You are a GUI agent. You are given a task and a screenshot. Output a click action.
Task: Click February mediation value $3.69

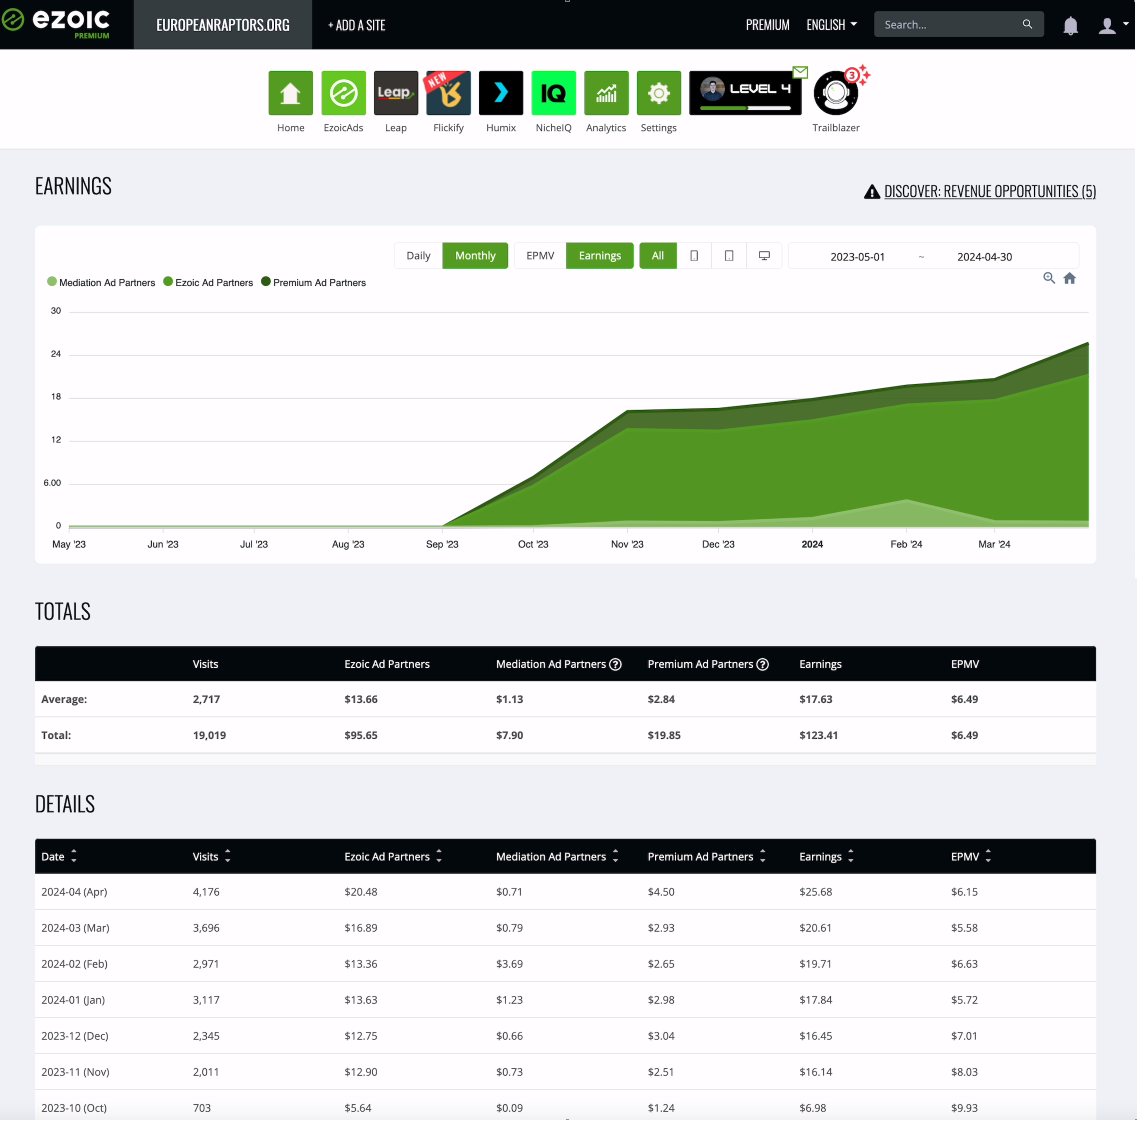[509, 963]
